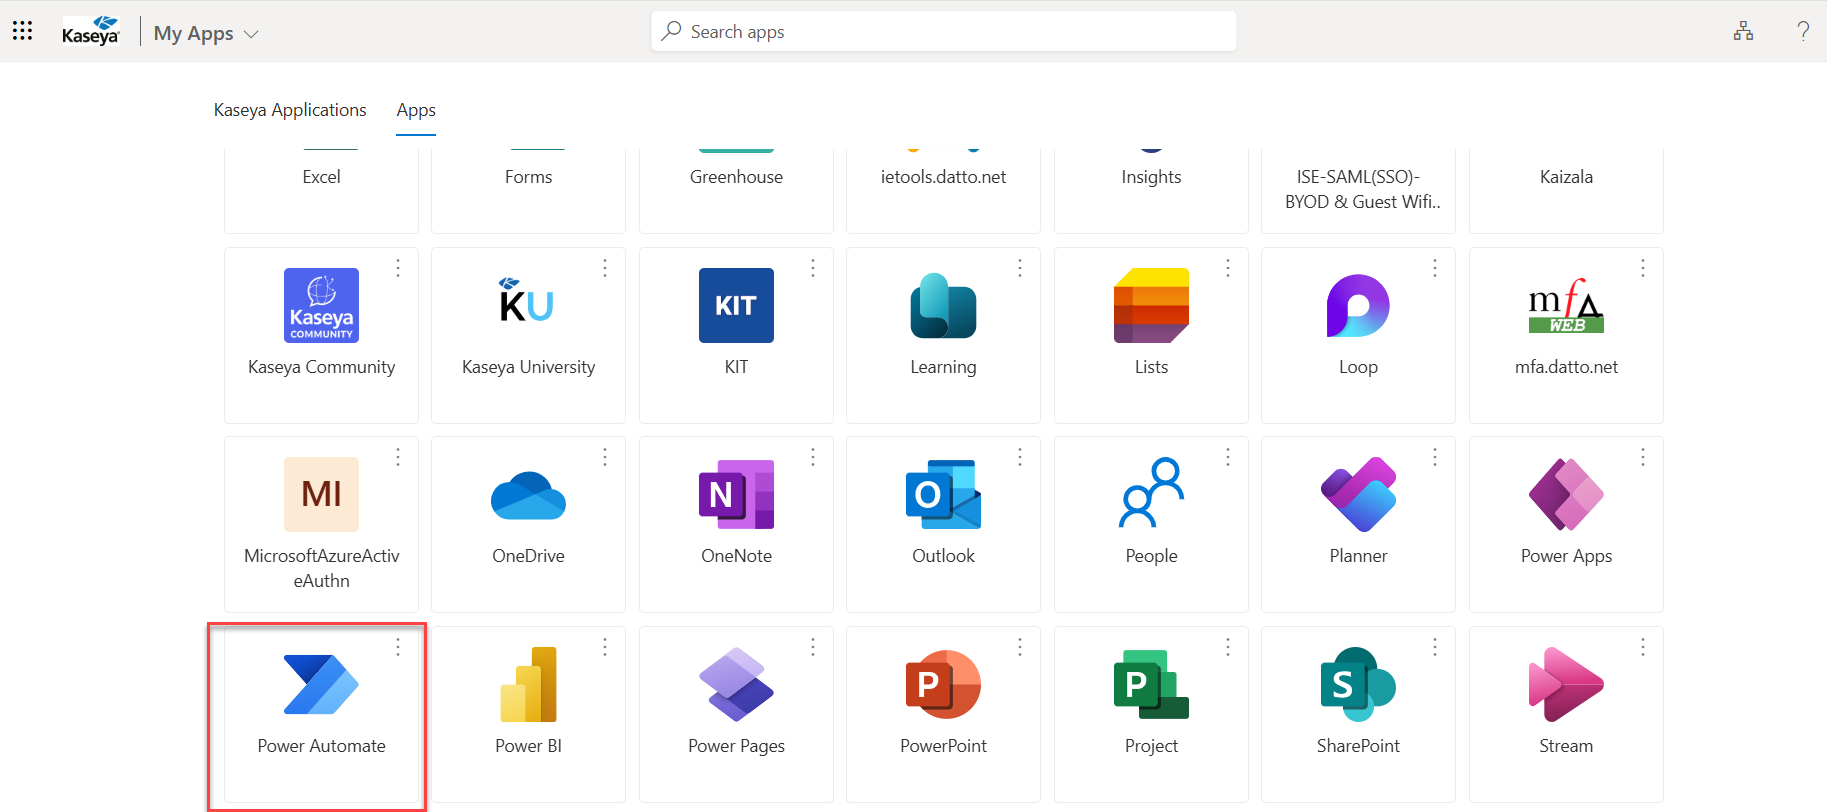
Task: Open the KIT app icon
Action: coord(736,305)
